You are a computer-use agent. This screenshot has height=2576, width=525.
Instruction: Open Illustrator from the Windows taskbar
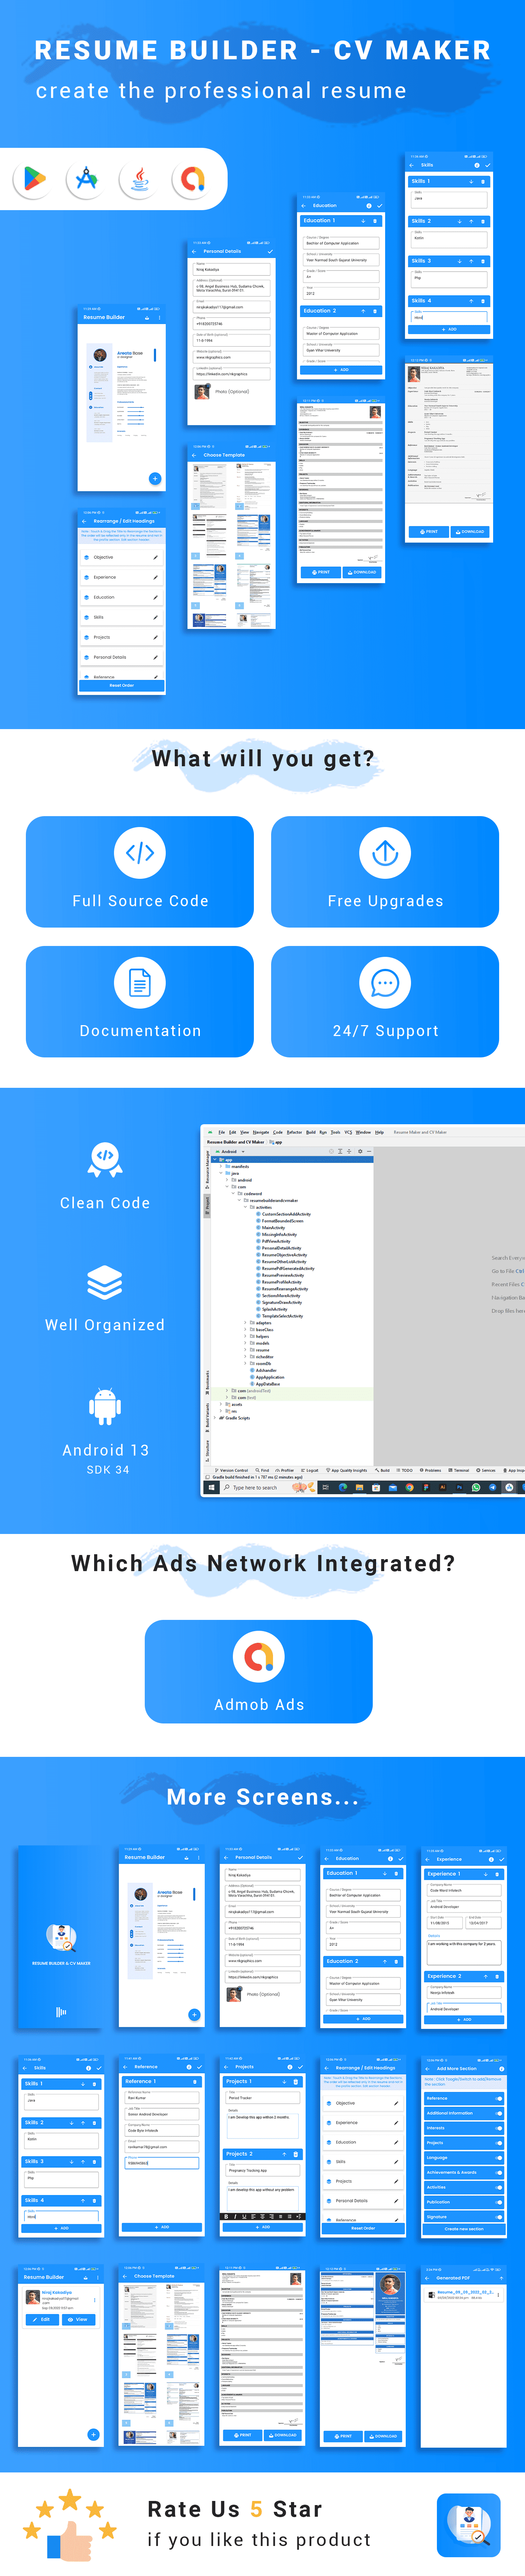coord(443,1487)
